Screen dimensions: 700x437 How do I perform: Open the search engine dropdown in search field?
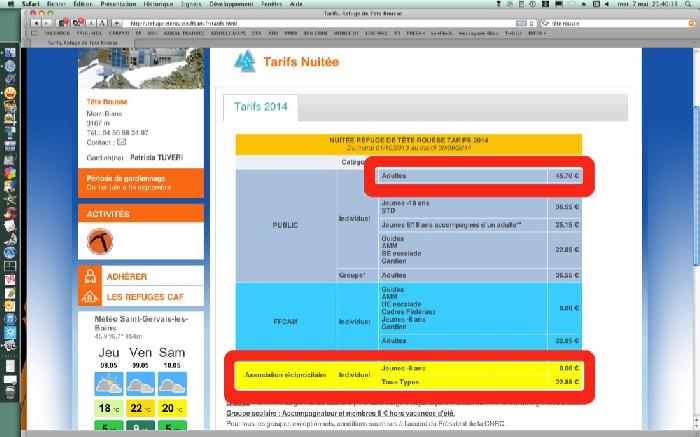click(x=545, y=23)
